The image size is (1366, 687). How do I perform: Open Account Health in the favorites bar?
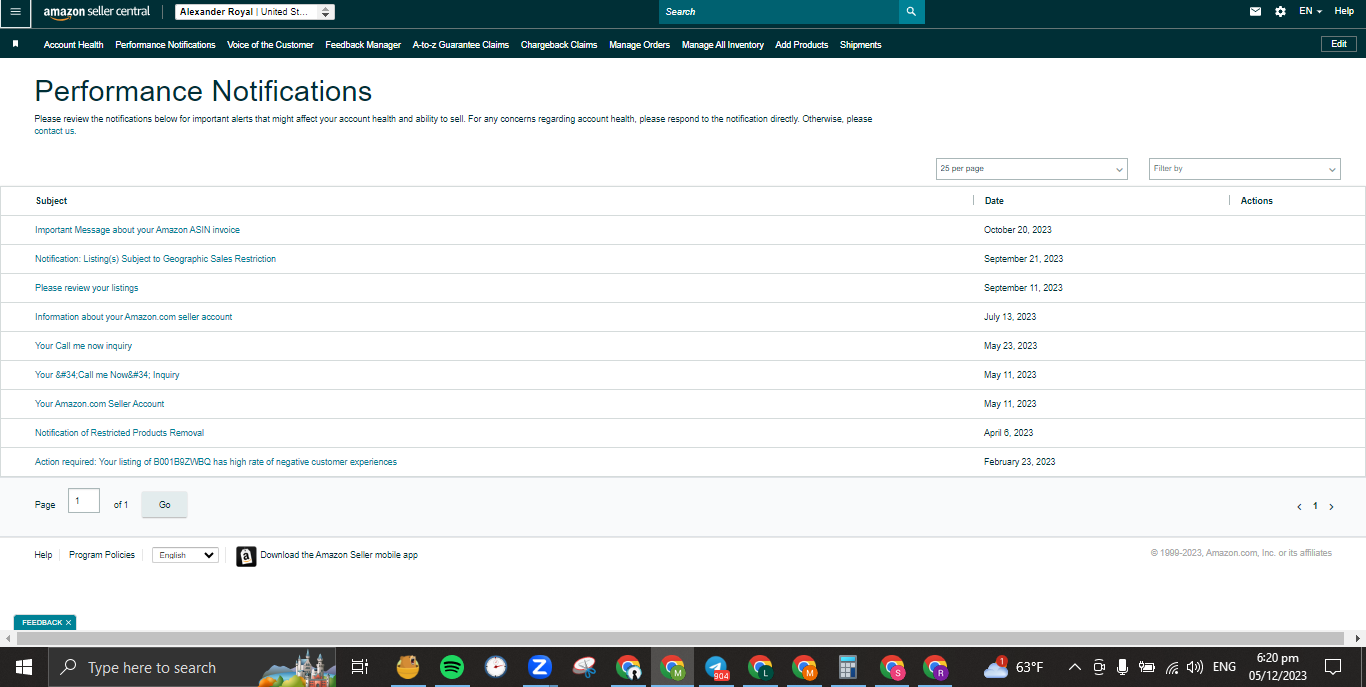coord(74,45)
